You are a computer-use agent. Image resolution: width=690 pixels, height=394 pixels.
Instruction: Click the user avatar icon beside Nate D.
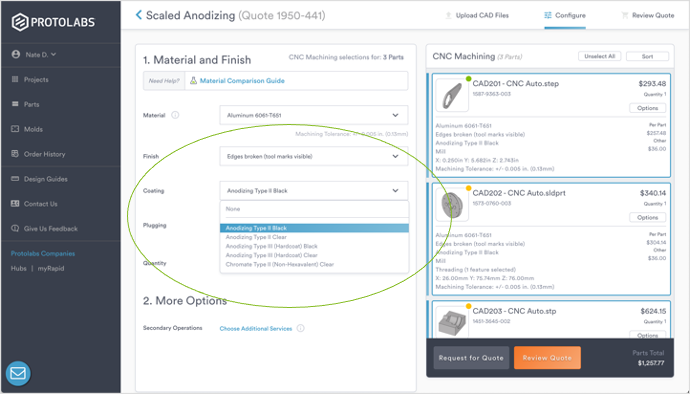pos(16,55)
